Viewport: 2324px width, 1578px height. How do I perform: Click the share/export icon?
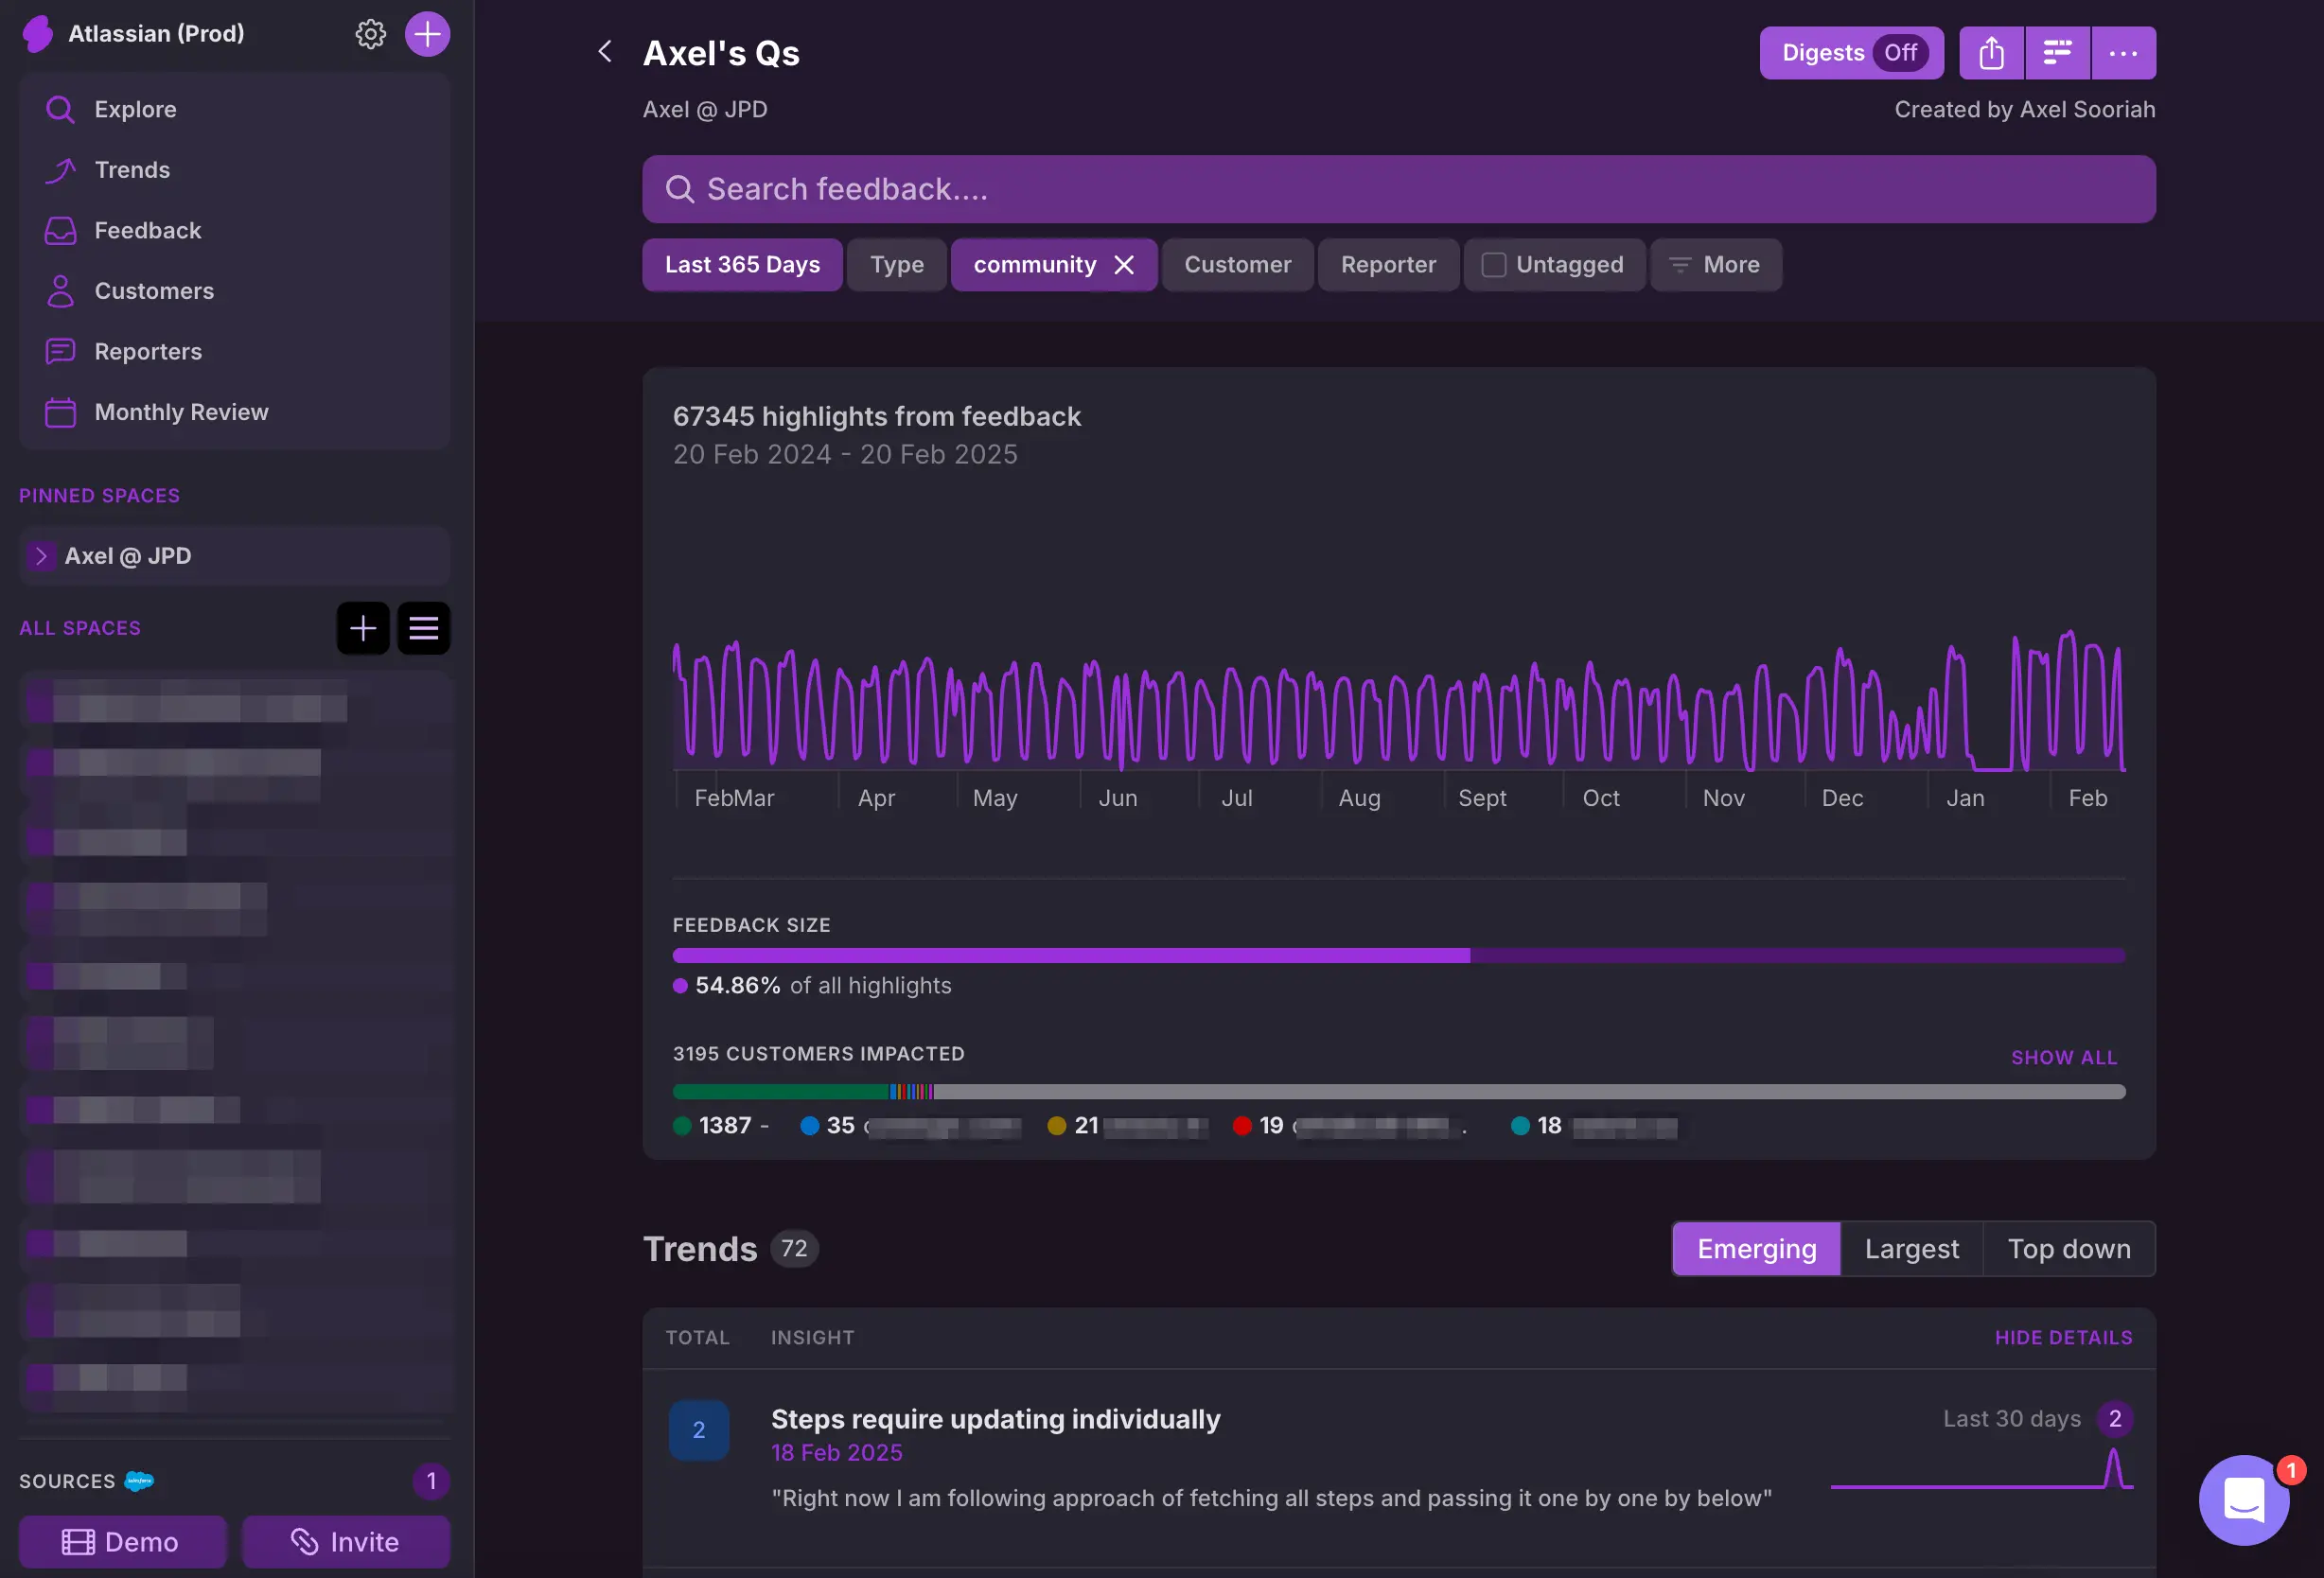[x=1991, y=53]
